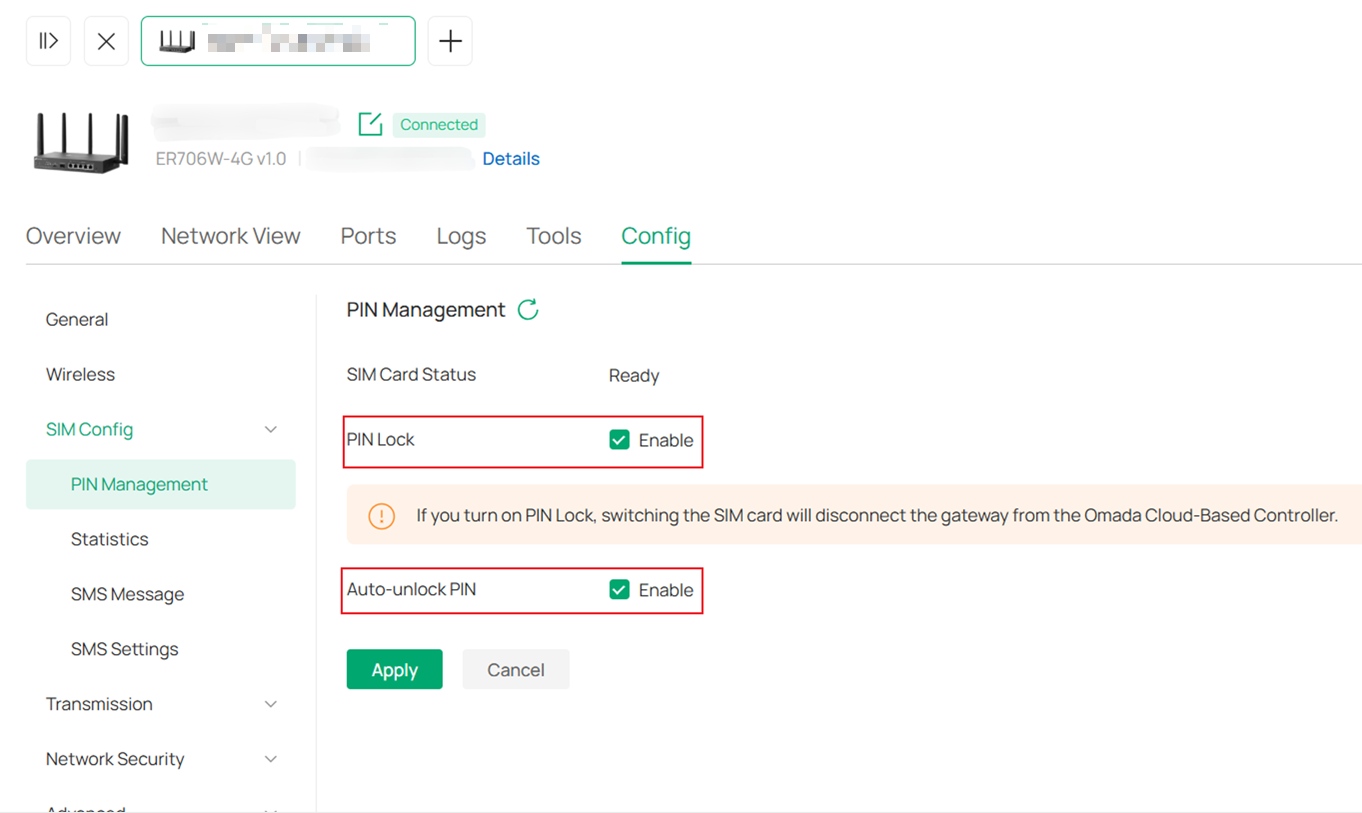Open Wireless settings in sidebar
Image resolution: width=1362 pixels, height=813 pixels.
point(80,375)
